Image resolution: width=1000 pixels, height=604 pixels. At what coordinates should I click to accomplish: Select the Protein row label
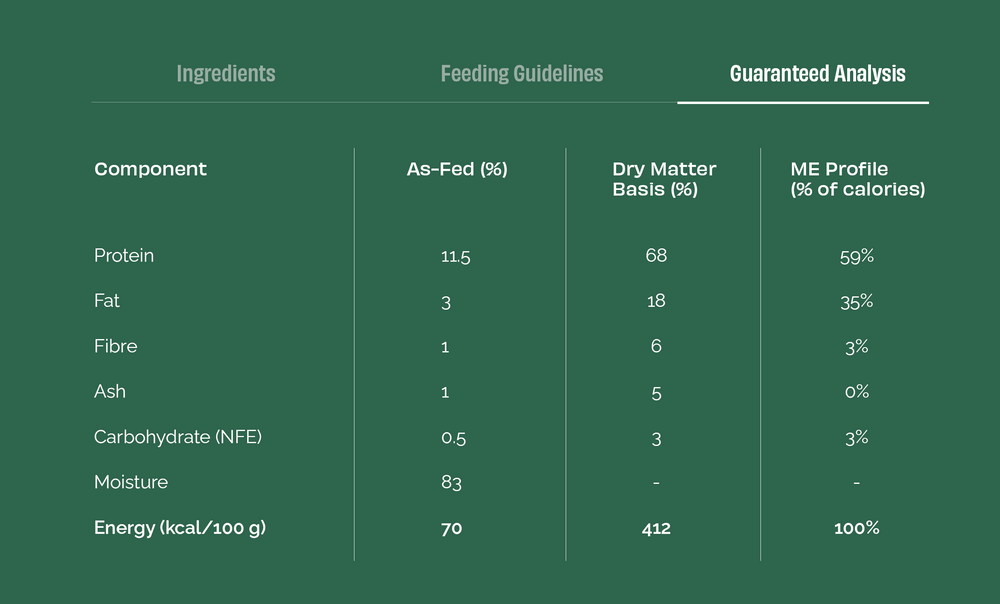tap(124, 256)
